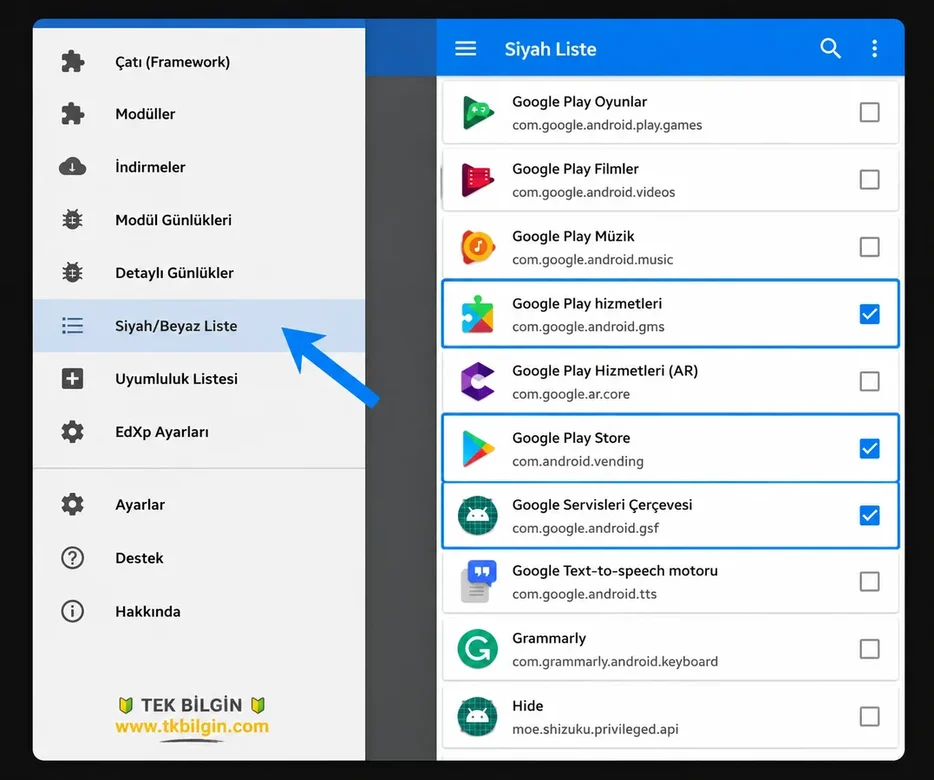Click the cloud download icon beside İndirmeler
Image resolution: width=934 pixels, height=780 pixels.
pos(73,167)
